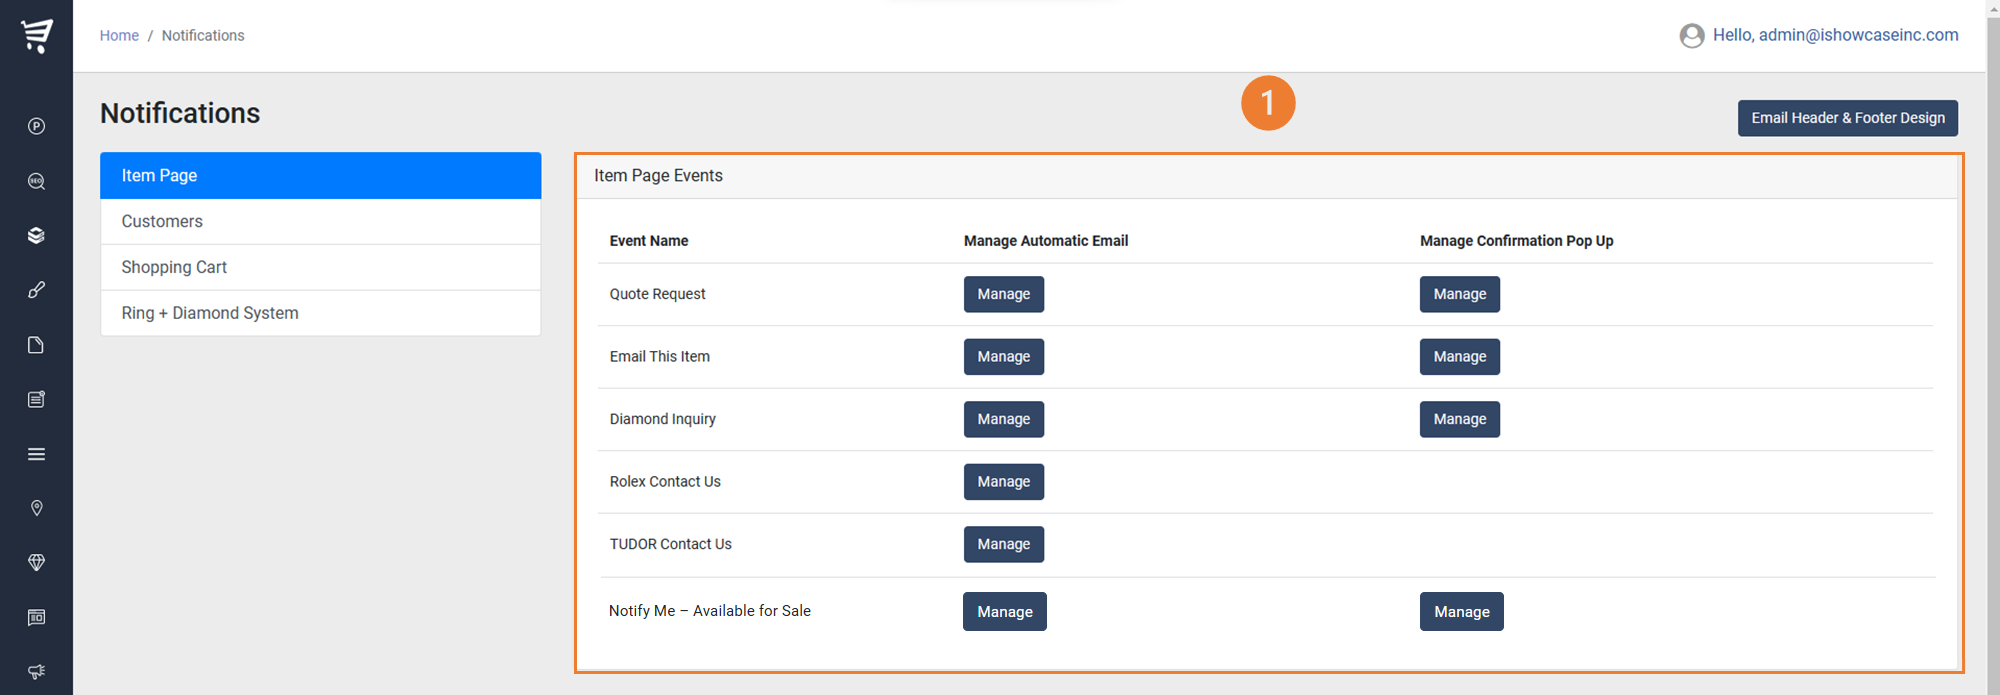Viewport: 2000px width, 695px height.
Task: Go to Home breadcrumb link
Action: 119,35
